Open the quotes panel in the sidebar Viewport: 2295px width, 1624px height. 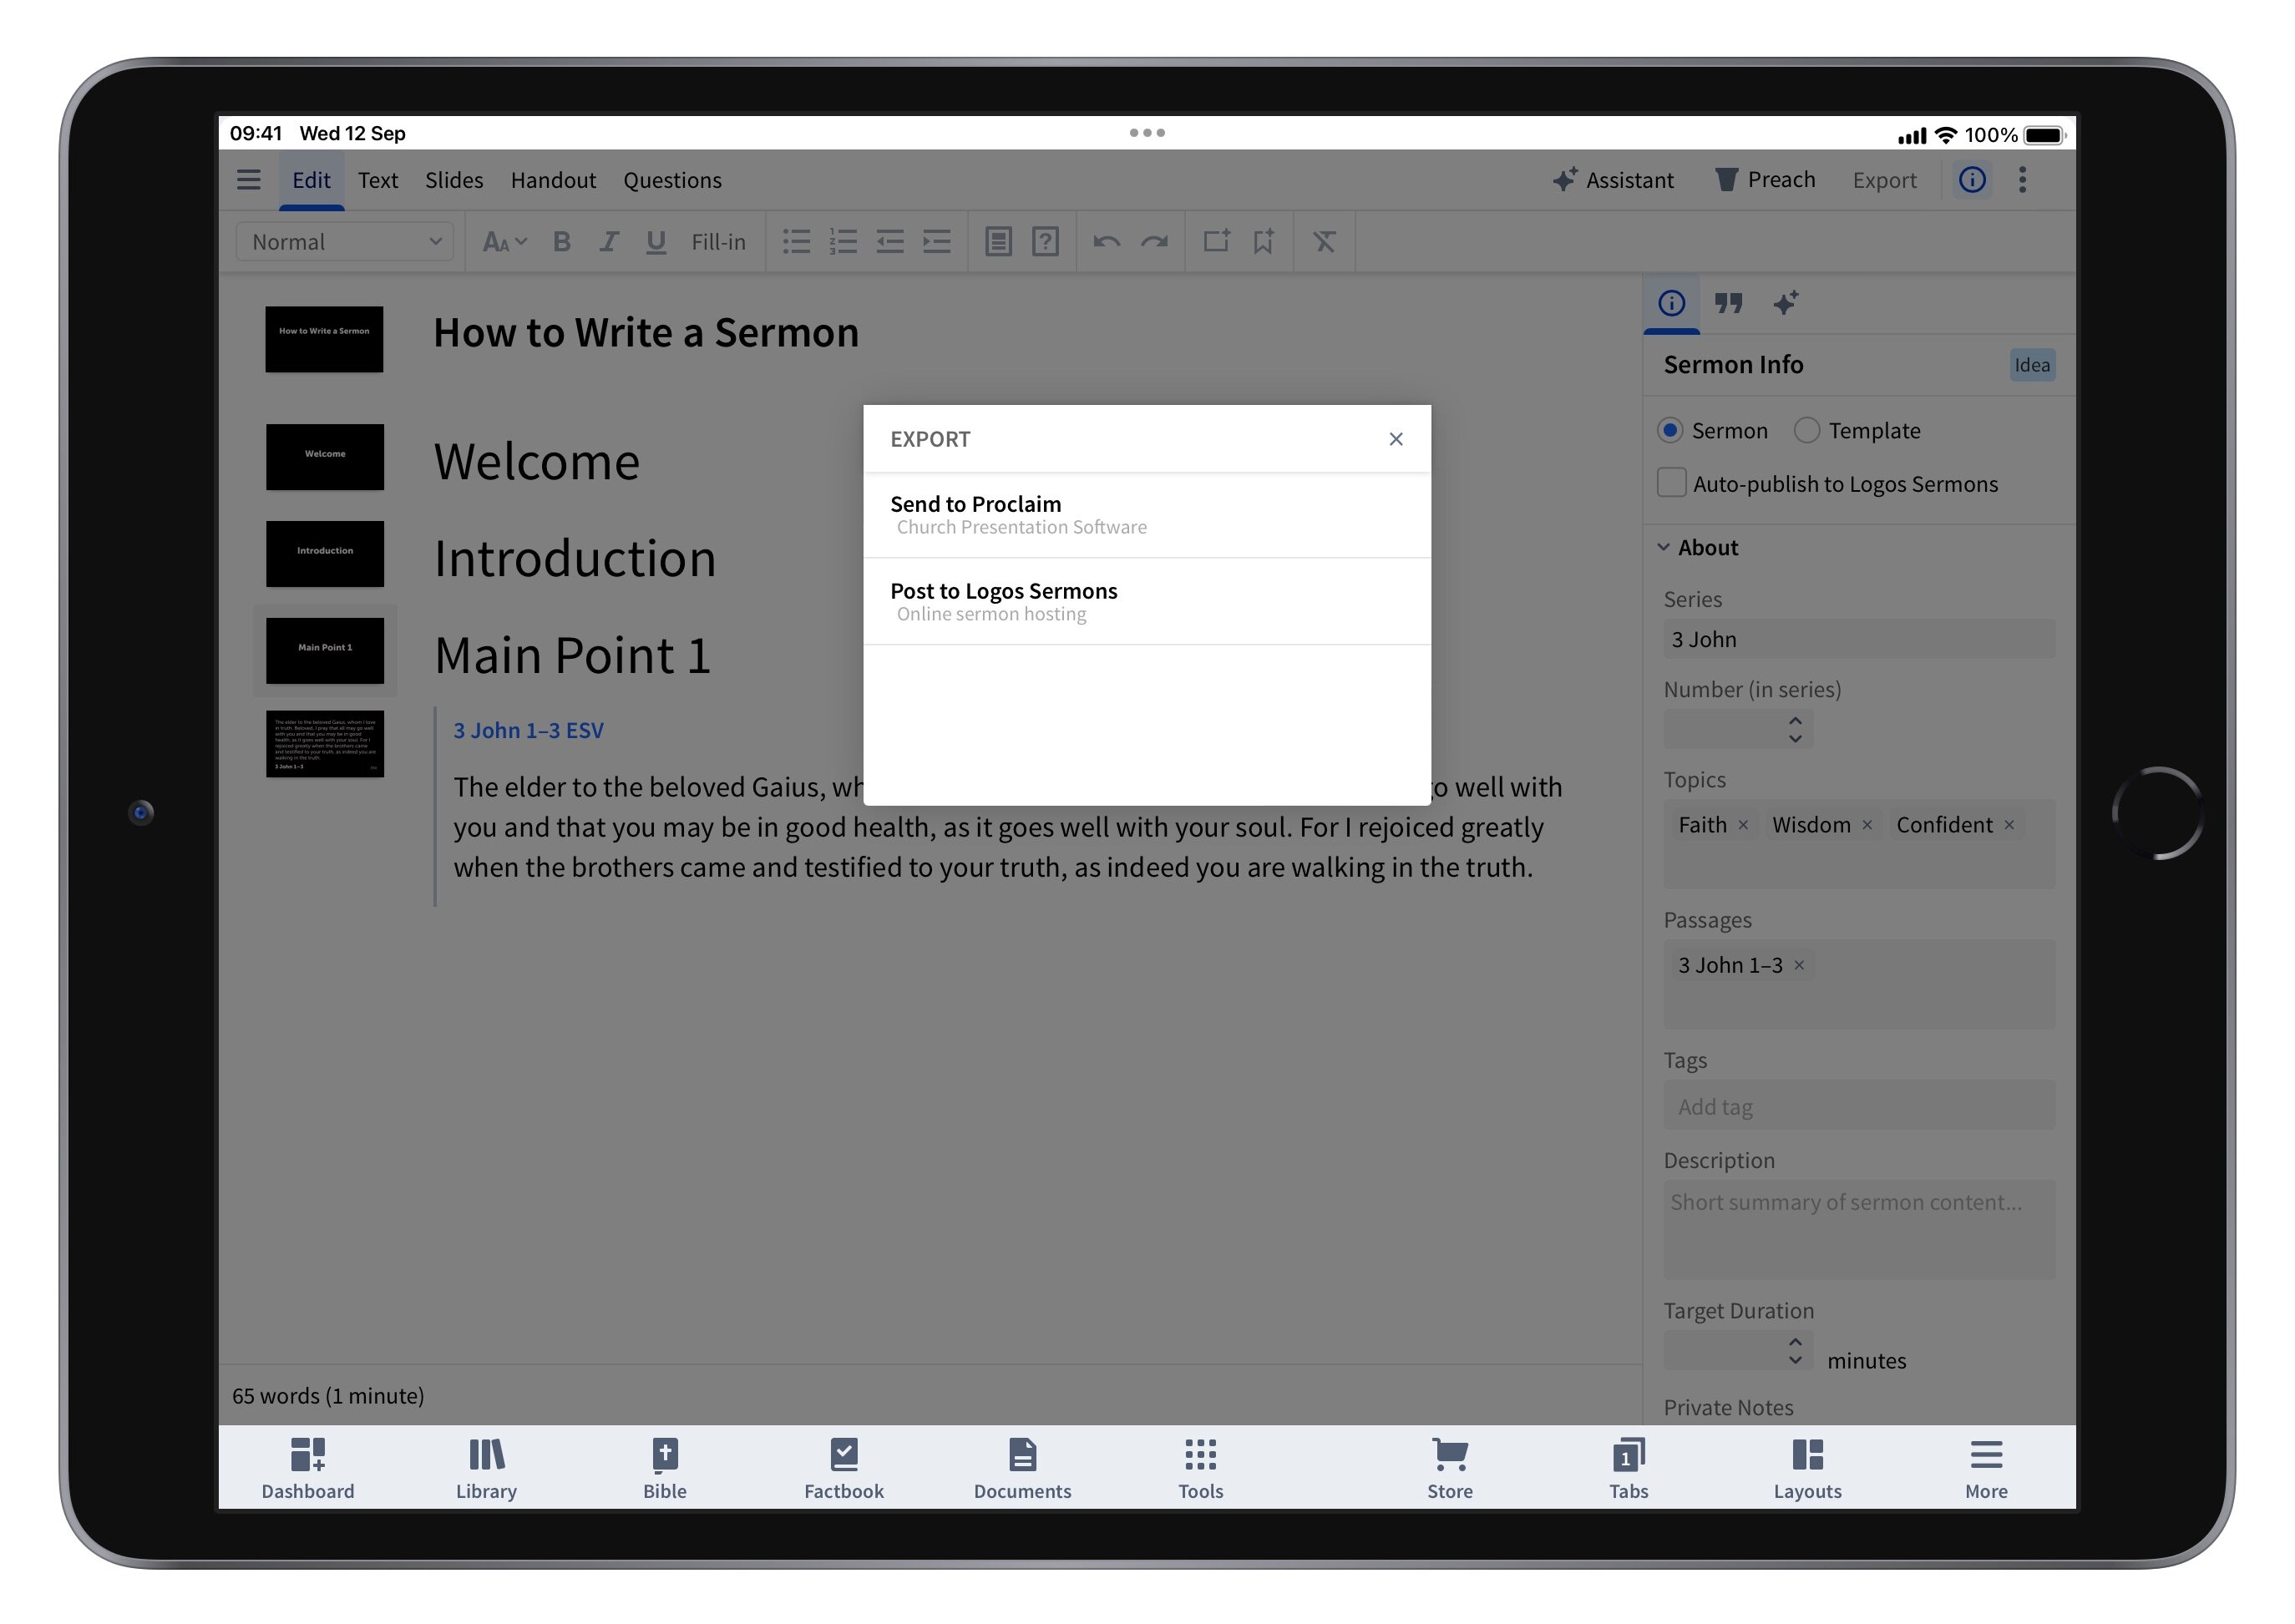1729,303
